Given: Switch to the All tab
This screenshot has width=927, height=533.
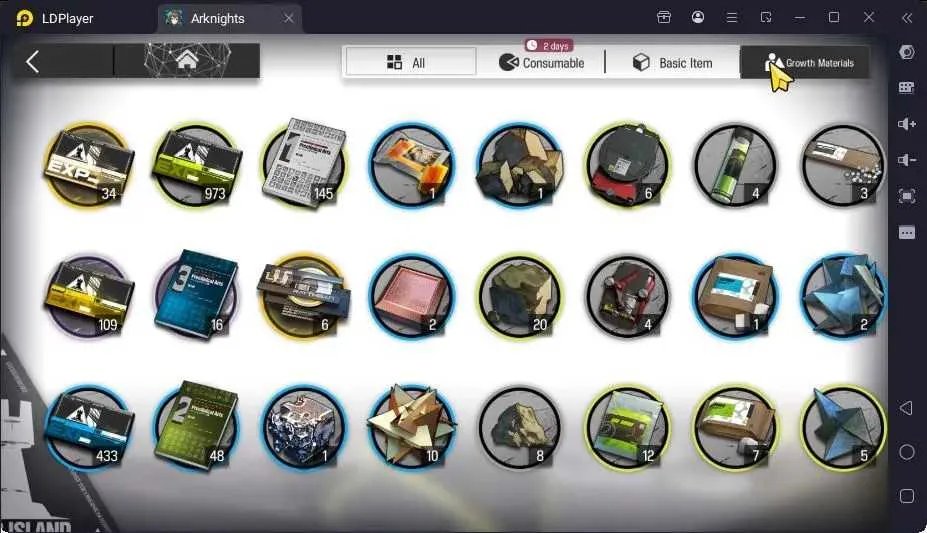Looking at the screenshot, I should (x=410, y=62).
